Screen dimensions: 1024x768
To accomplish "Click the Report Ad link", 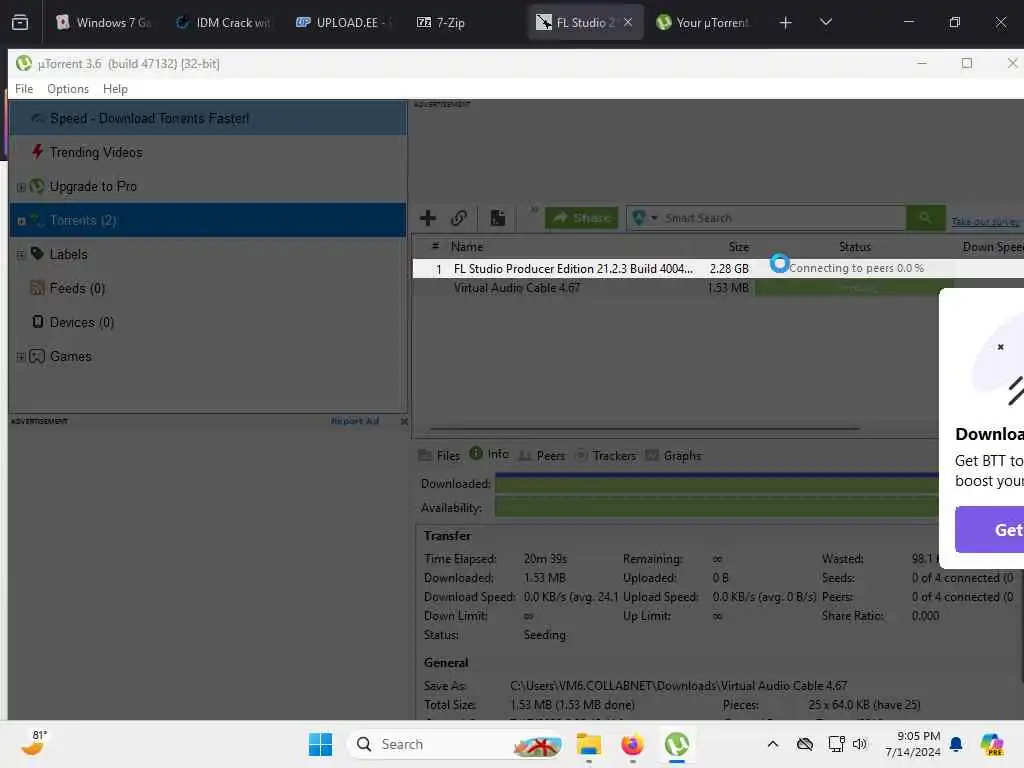I will click(x=355, y=421).
